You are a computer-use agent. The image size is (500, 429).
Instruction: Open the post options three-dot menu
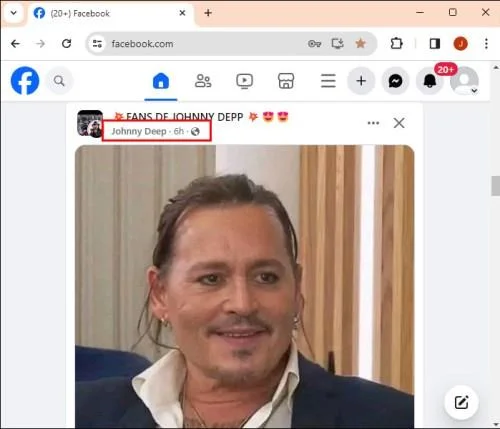coord(373,123)
